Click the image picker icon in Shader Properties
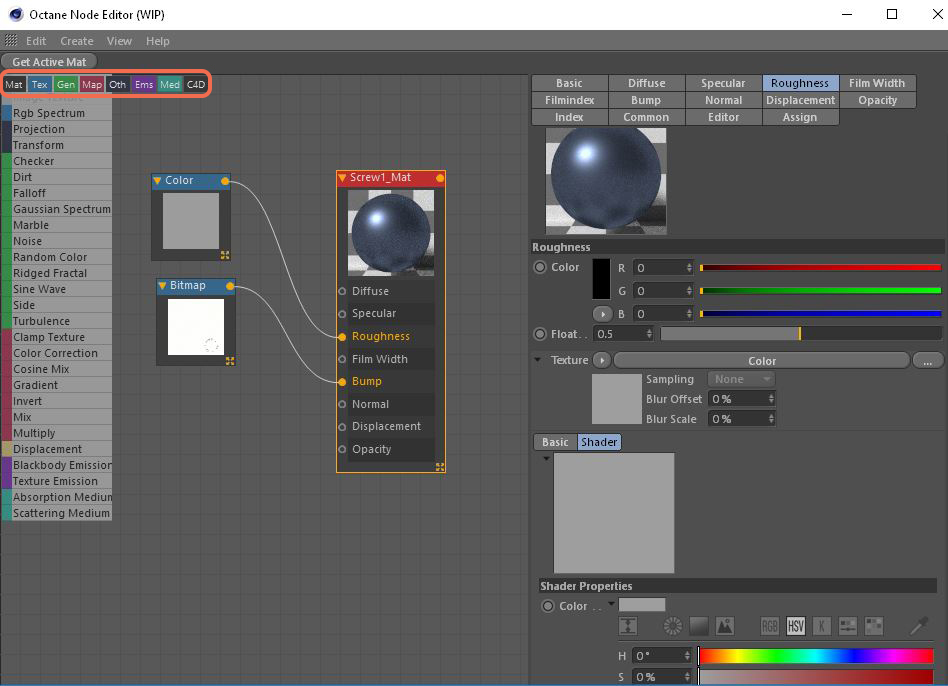 pos(723,625)
